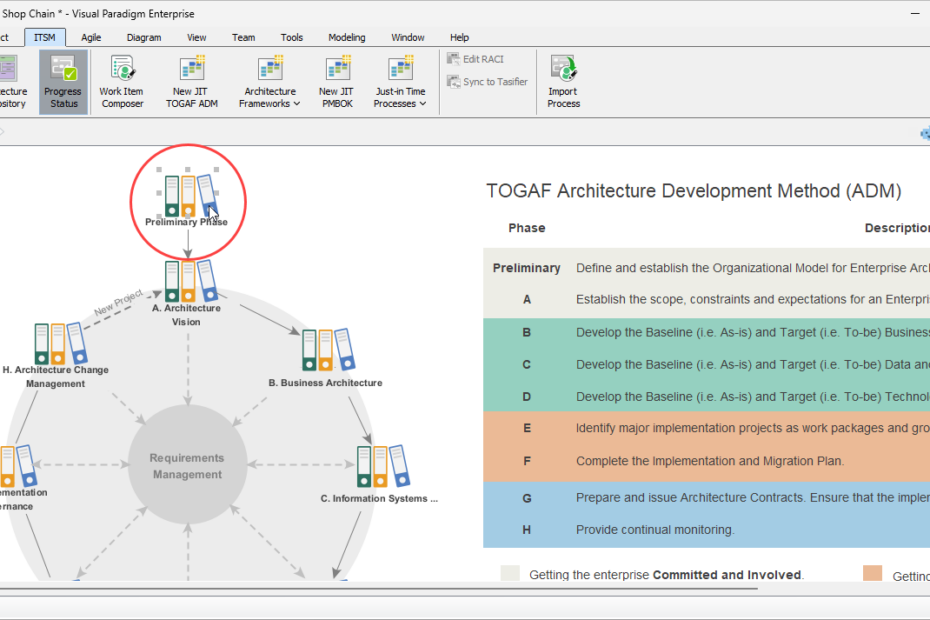
Task: Open the Modeling menu
Action: [x=346, y=37]
